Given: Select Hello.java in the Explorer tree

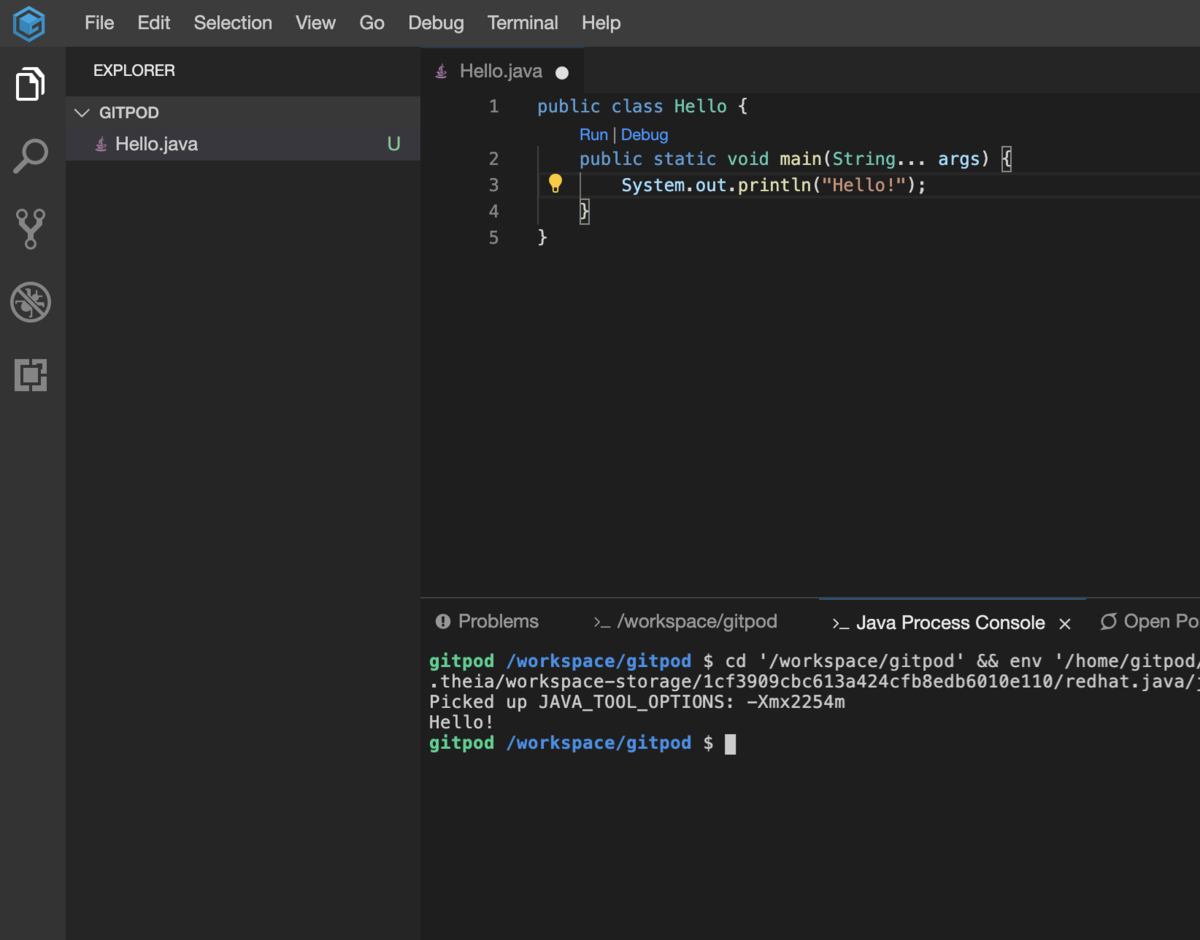Looking at the screenshot, I should [x=243, y=144].
